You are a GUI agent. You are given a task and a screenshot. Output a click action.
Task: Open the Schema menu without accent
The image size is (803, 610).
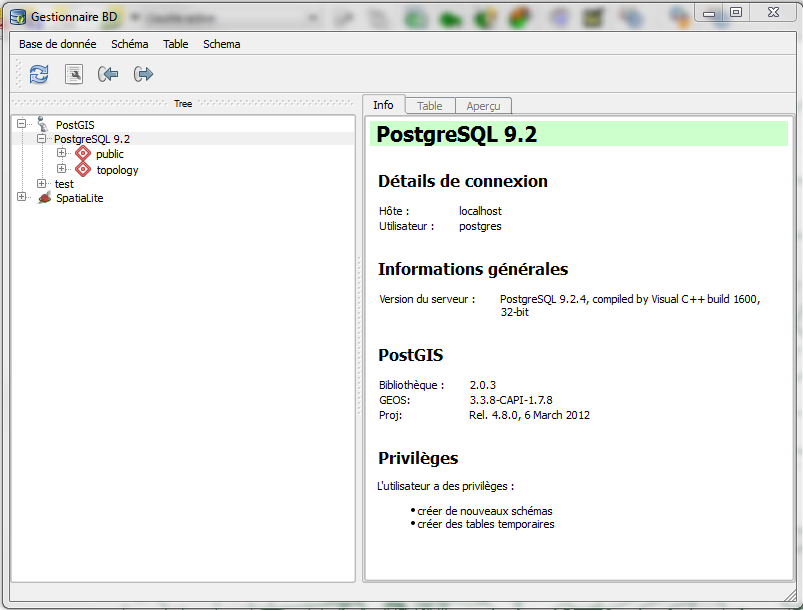point(222,44)
